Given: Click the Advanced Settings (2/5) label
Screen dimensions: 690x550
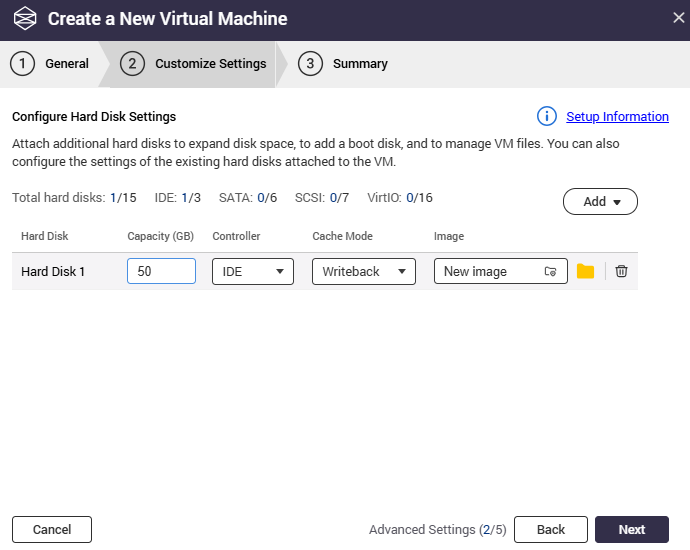Looking at the screenshot, I should 437,529.
